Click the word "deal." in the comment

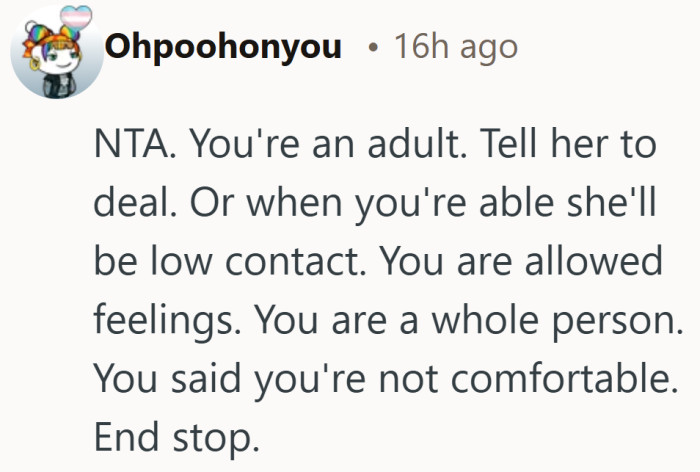pyautogui.click(x=130, y=206)
